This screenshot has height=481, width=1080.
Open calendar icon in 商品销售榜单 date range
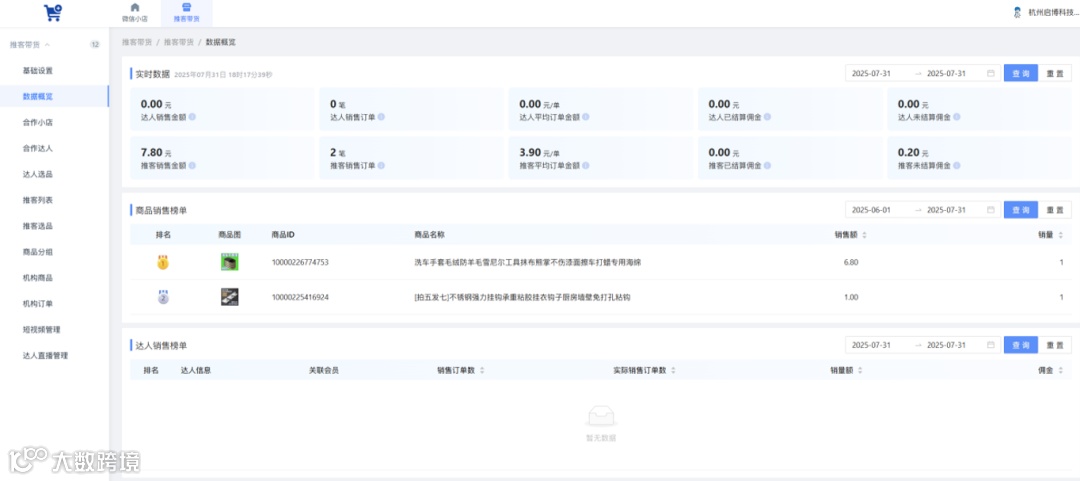pos(990,209)
